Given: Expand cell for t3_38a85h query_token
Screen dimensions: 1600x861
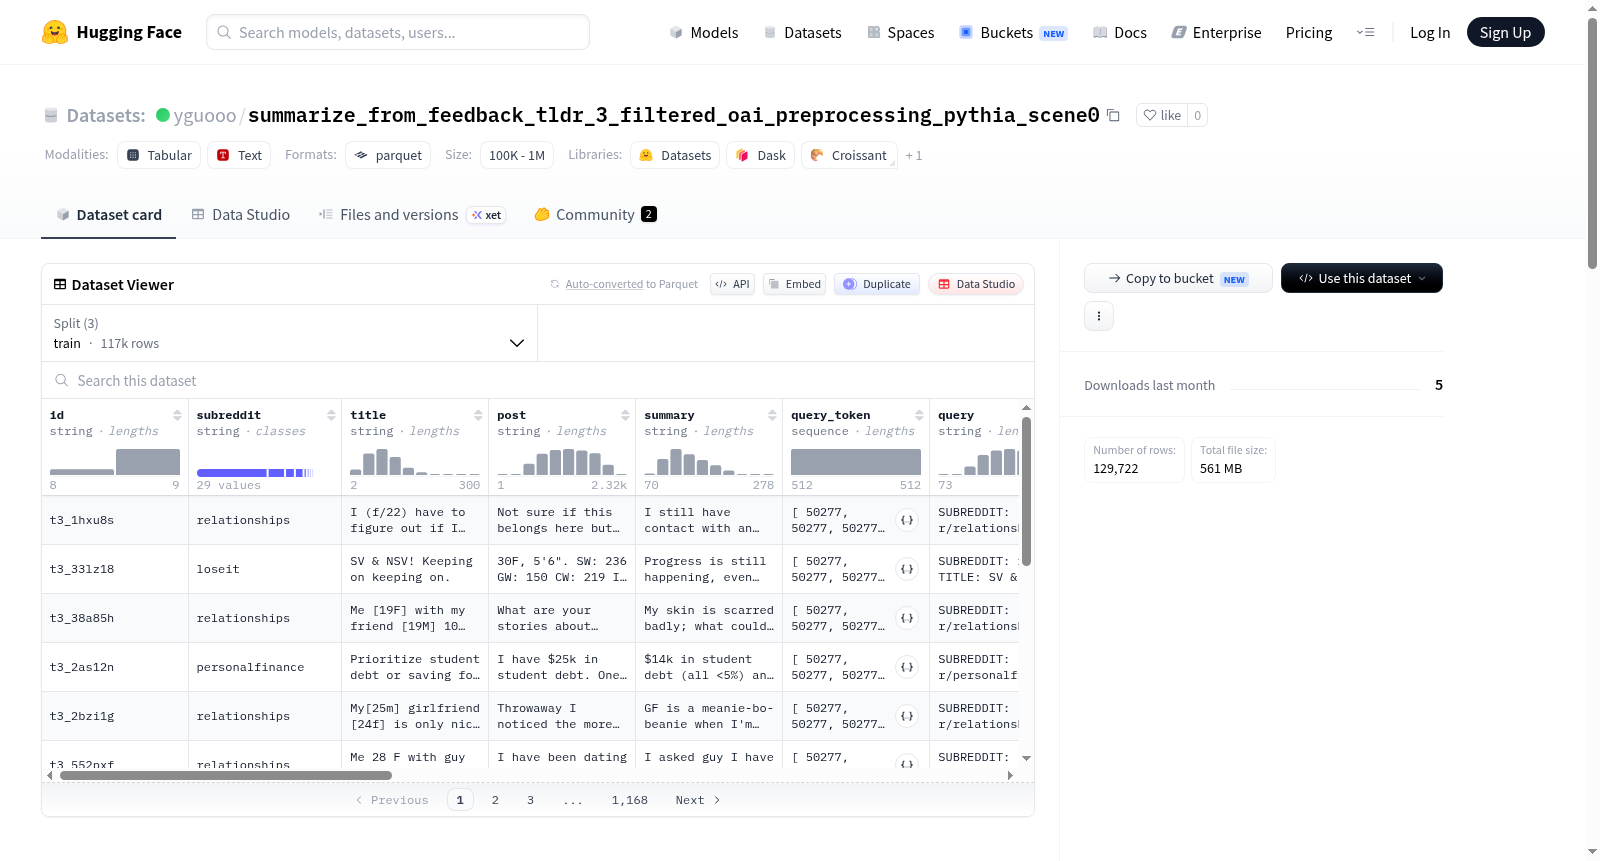Looking at the screenshot, I should [x=907, y=618].
